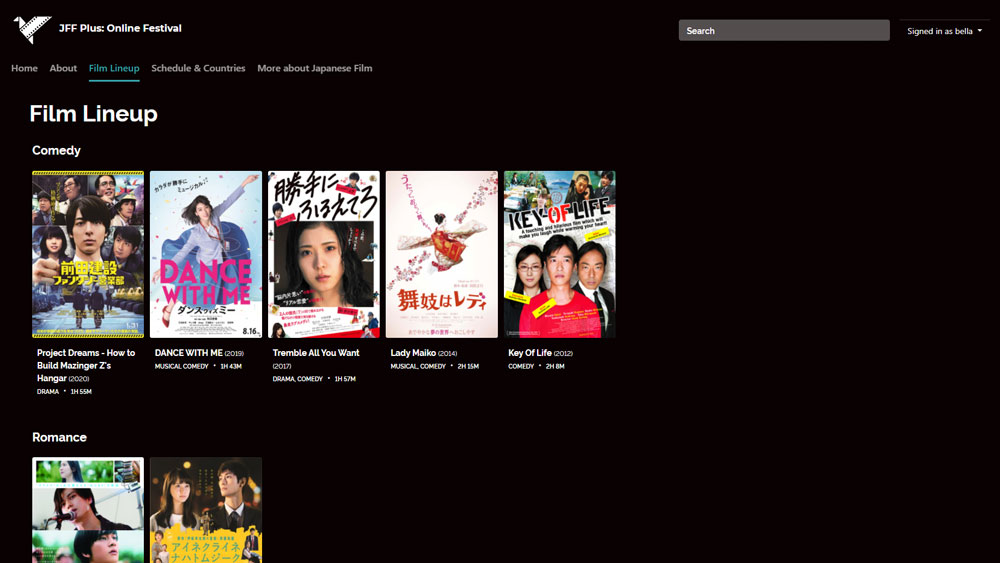The height and width of the screenshot is (563, 1000).
Task: Open the first Romance film poster with singer
Action: pyautogui.click(x=88, y=510)
